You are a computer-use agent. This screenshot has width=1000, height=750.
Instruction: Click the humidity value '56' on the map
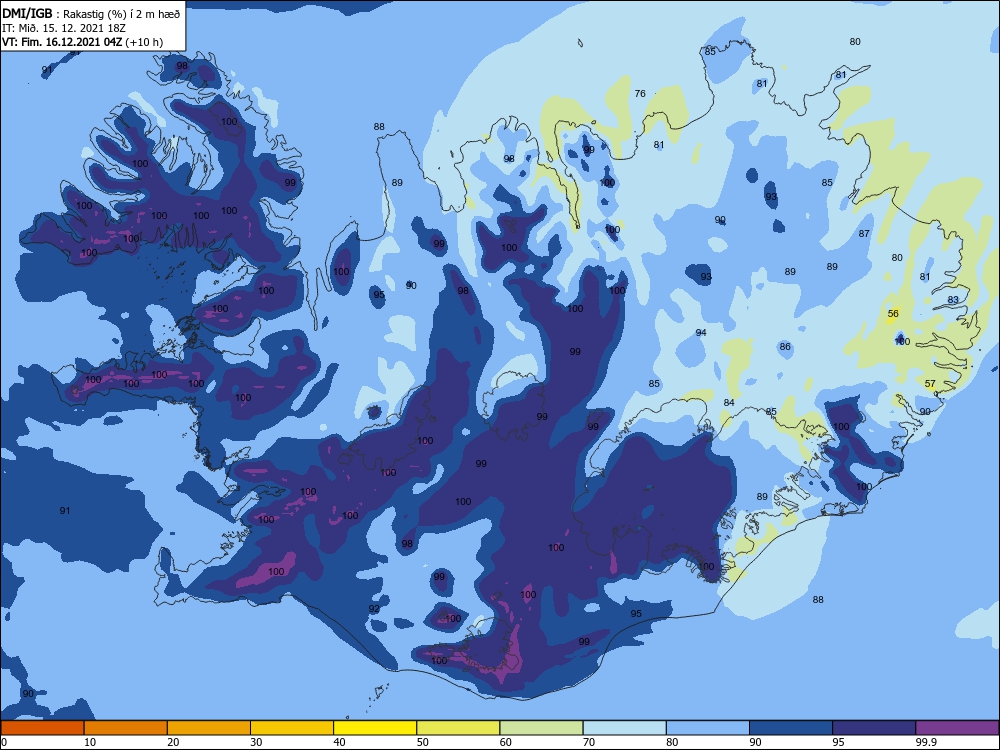893,313
